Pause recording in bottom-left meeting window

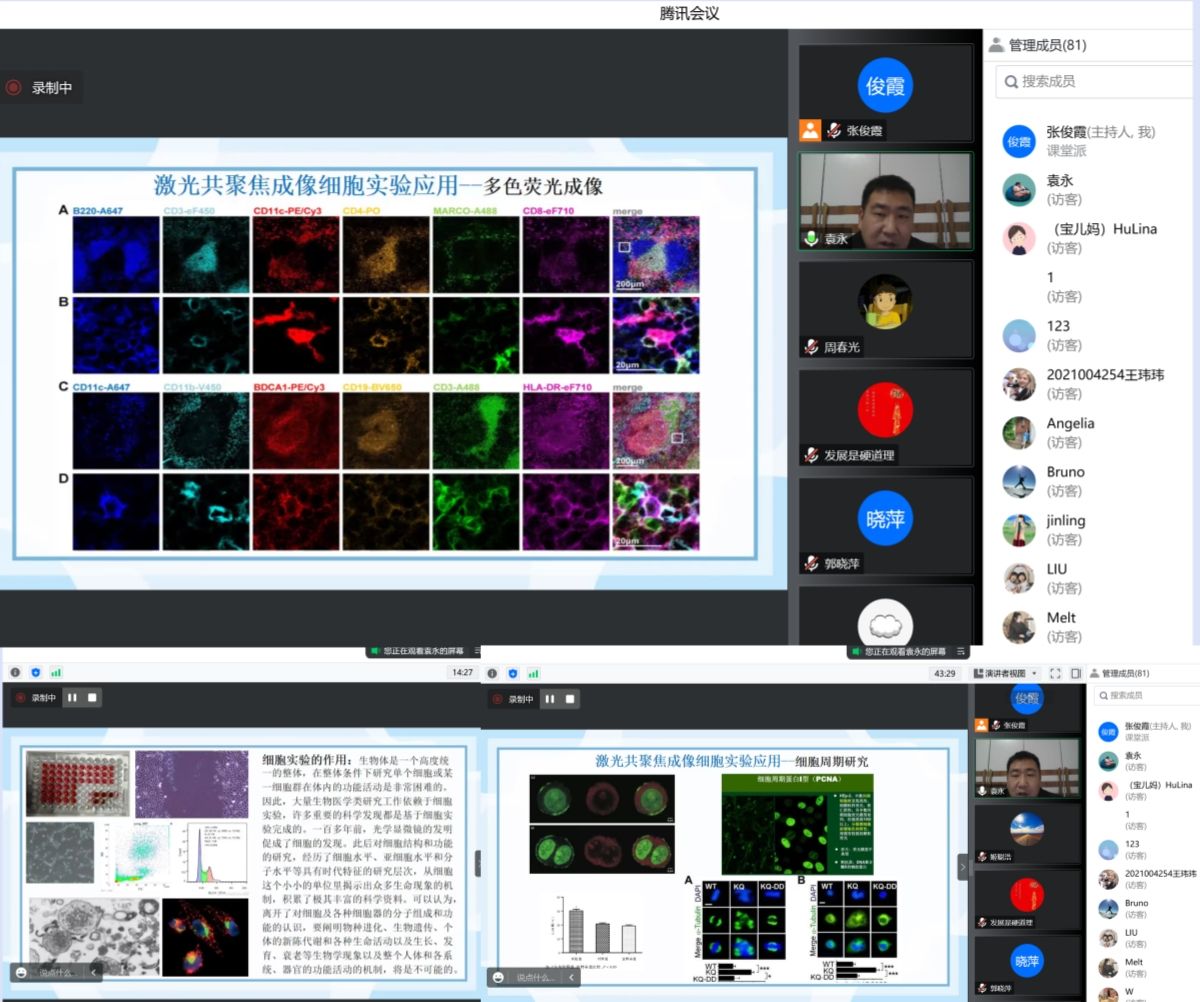(73, 697)
